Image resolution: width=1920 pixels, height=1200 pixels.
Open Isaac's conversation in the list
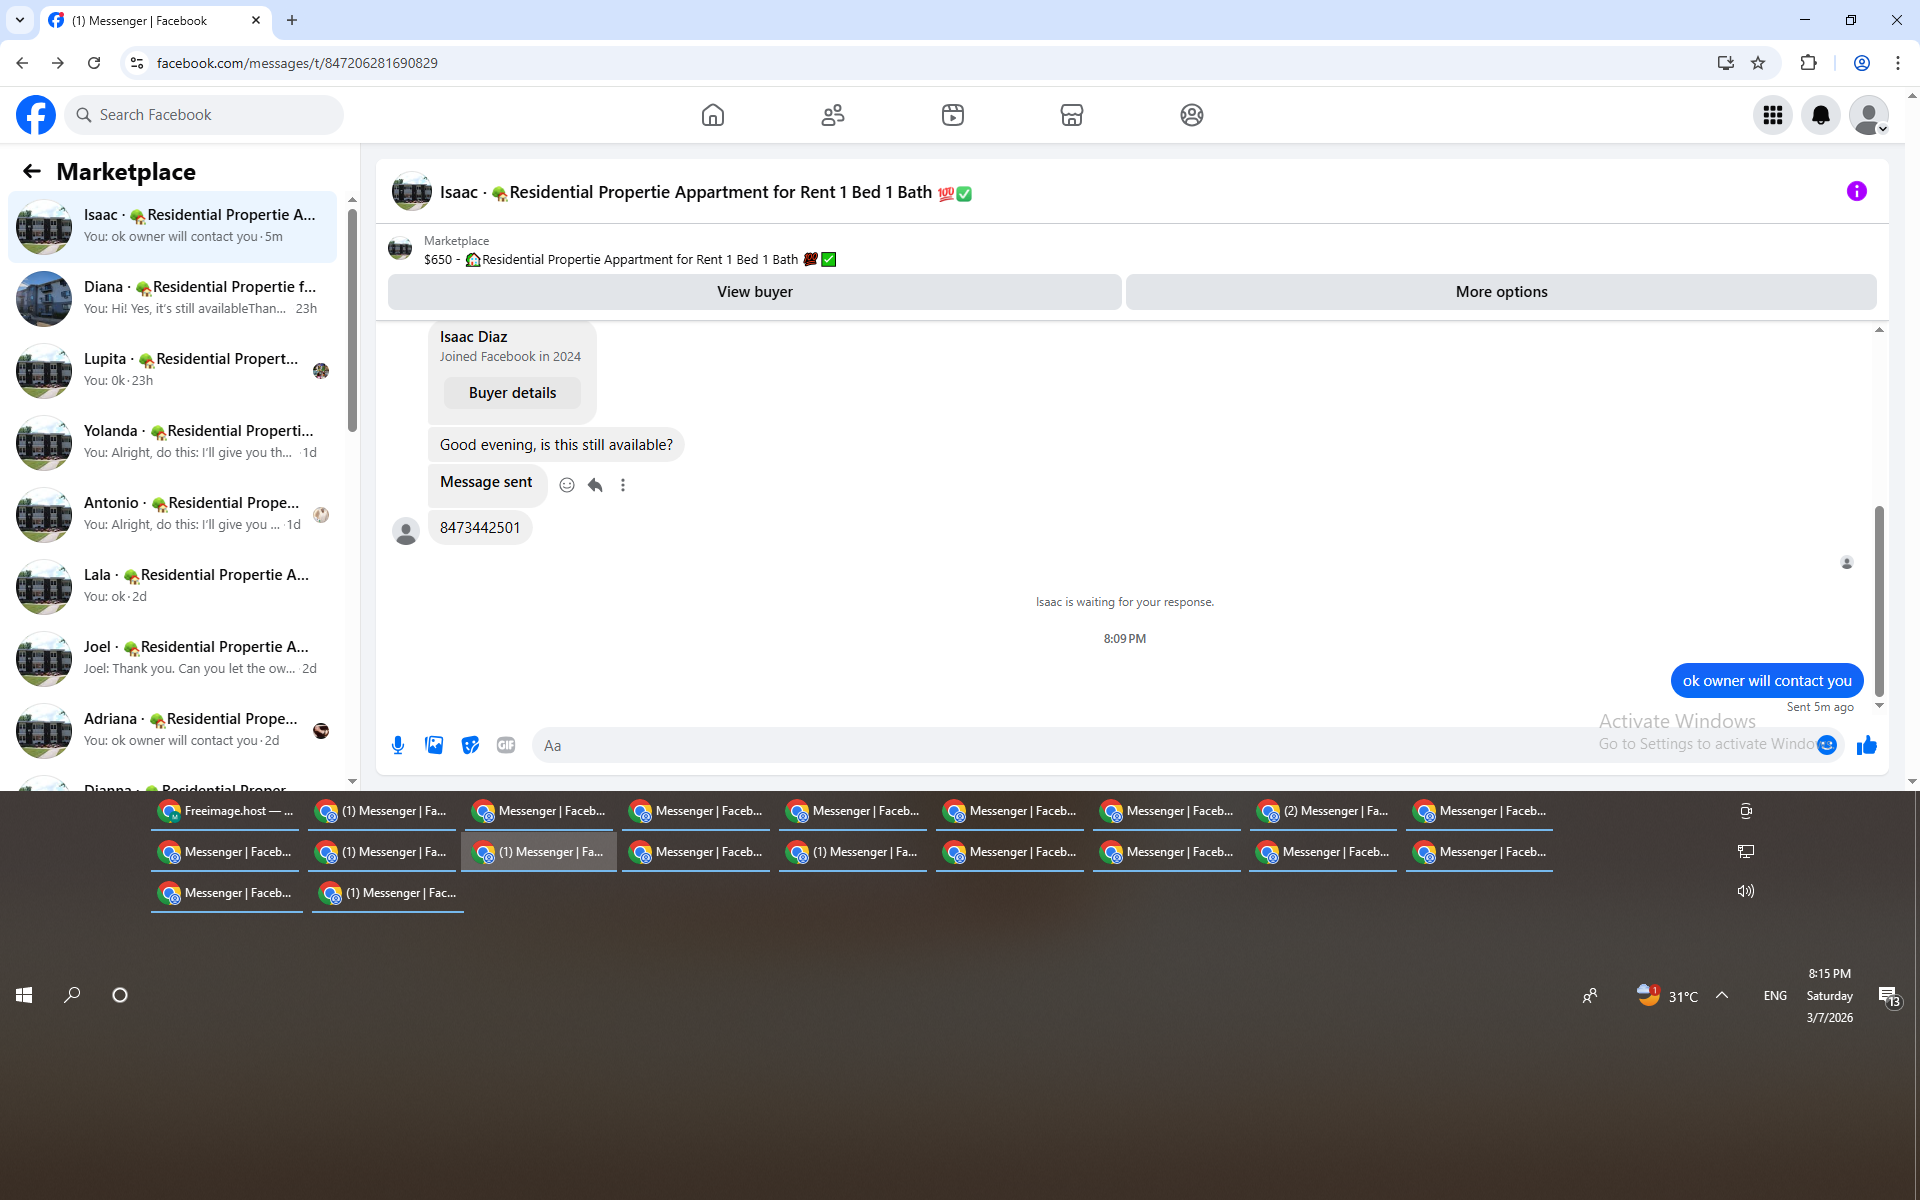coord(173,227)
